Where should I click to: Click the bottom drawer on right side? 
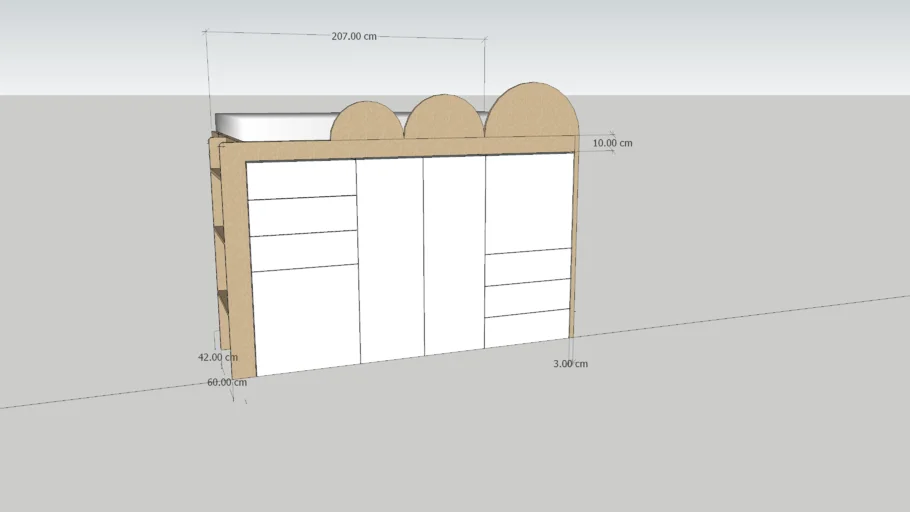click(527, 327)
